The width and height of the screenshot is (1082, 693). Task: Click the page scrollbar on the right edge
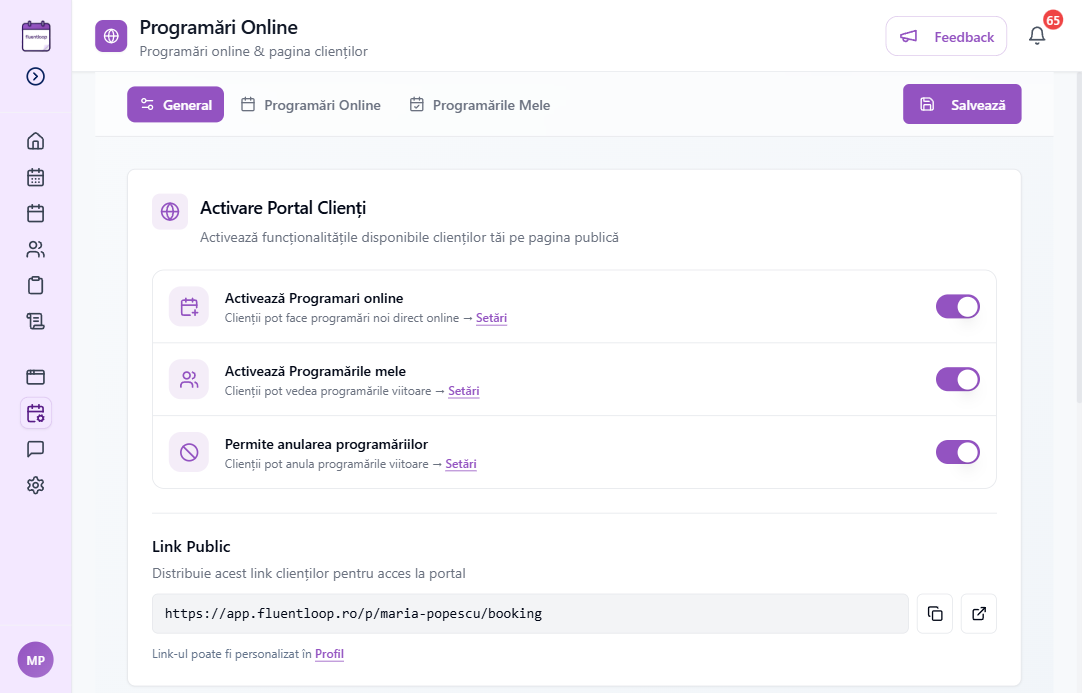(1079, 235)
